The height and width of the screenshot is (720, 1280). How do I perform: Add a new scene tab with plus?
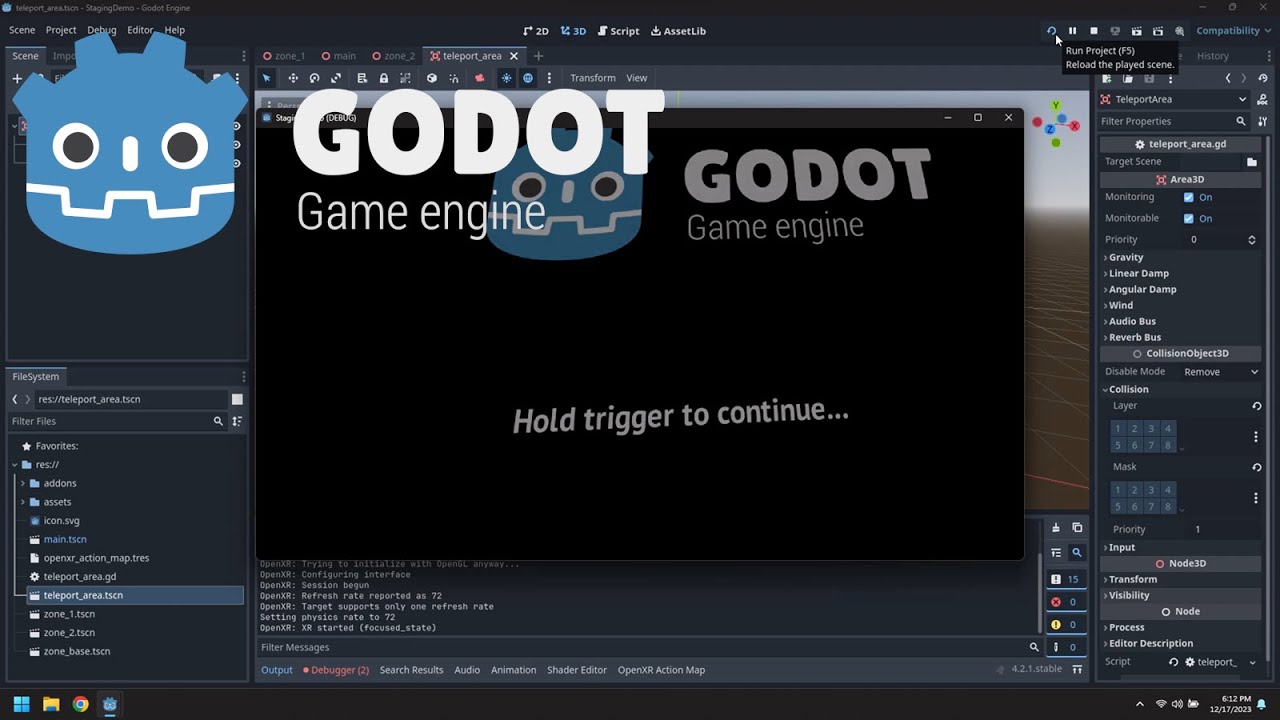[538, 56]
